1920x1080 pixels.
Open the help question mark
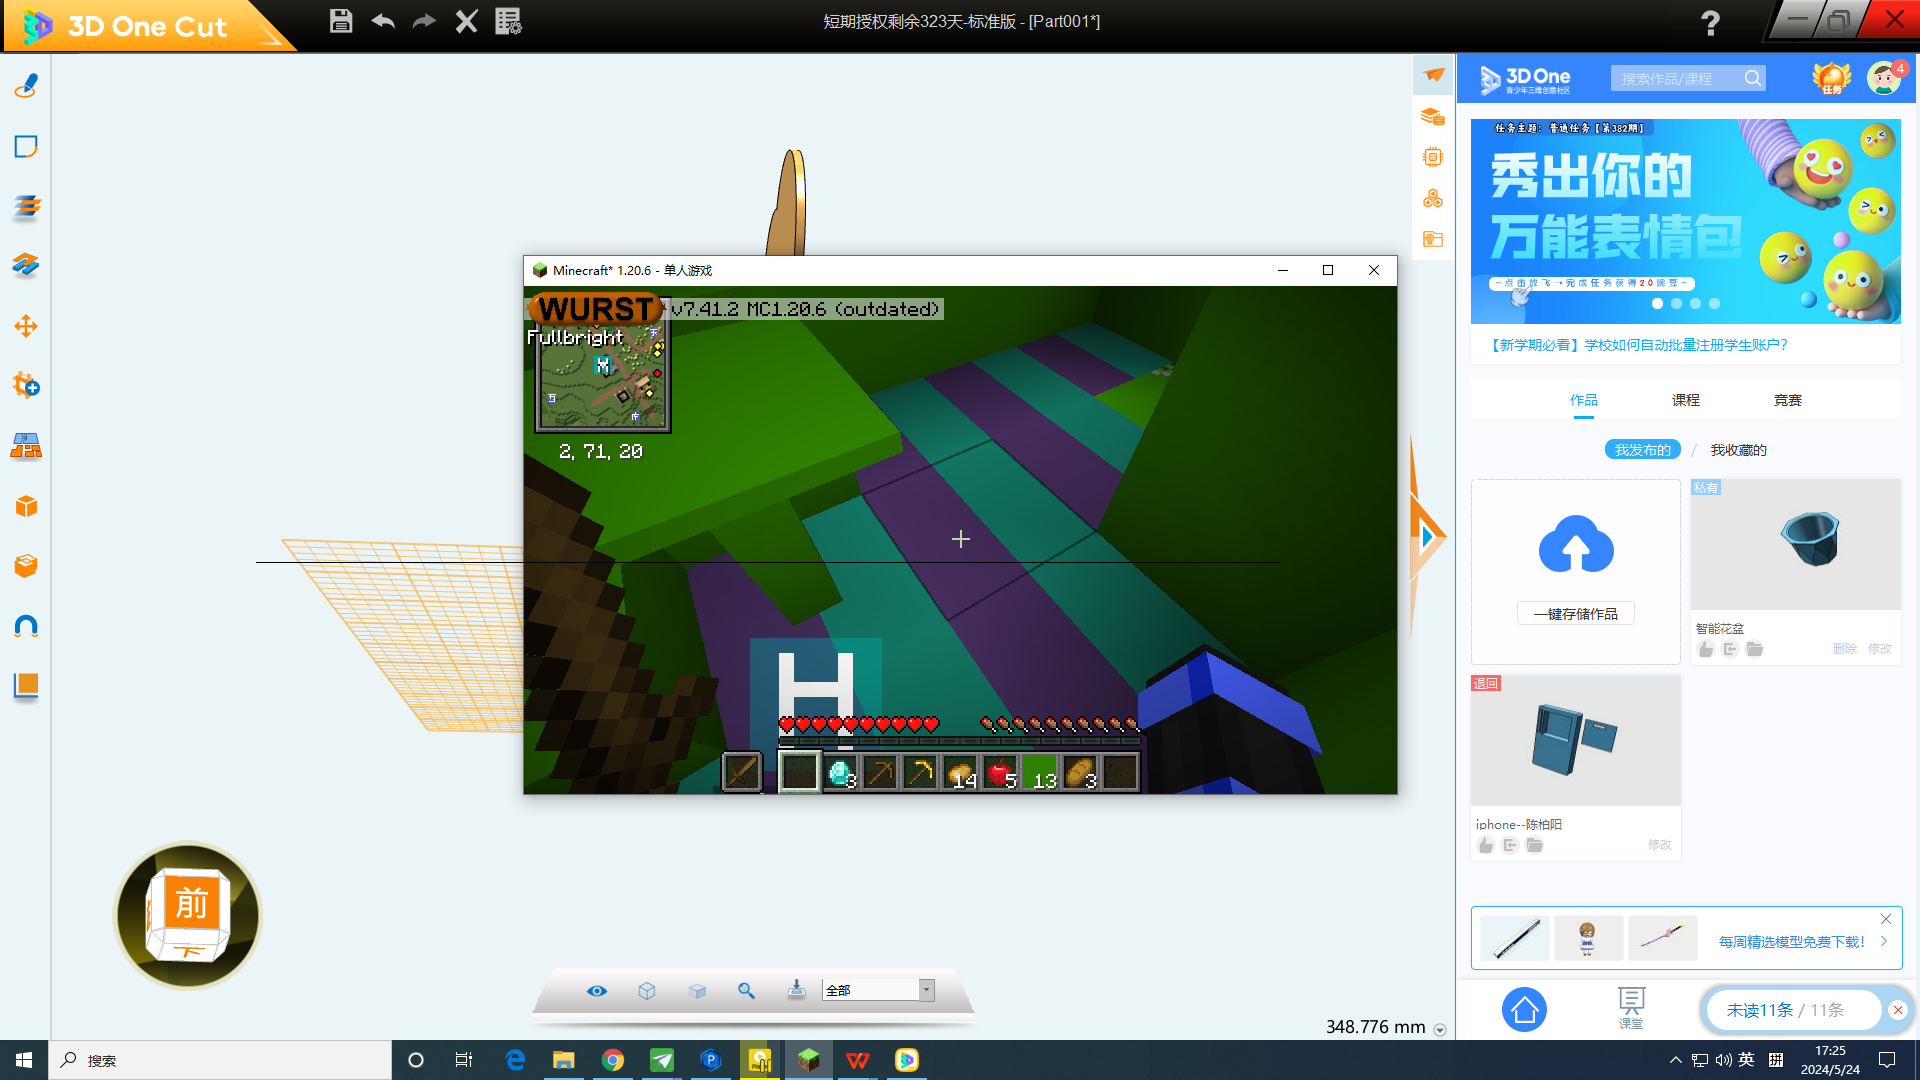[1710, 22]
